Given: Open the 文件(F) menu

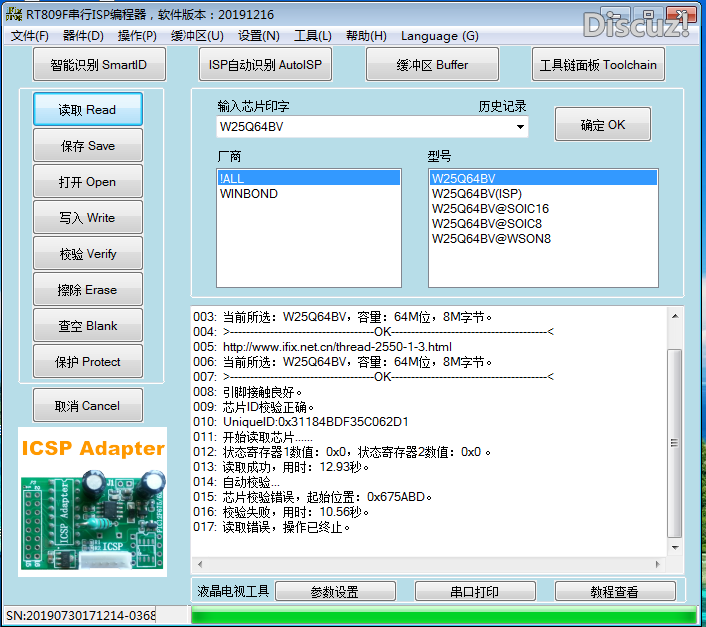Looking at the screenshot, I should pyautogui.click(x=30, y=36).
